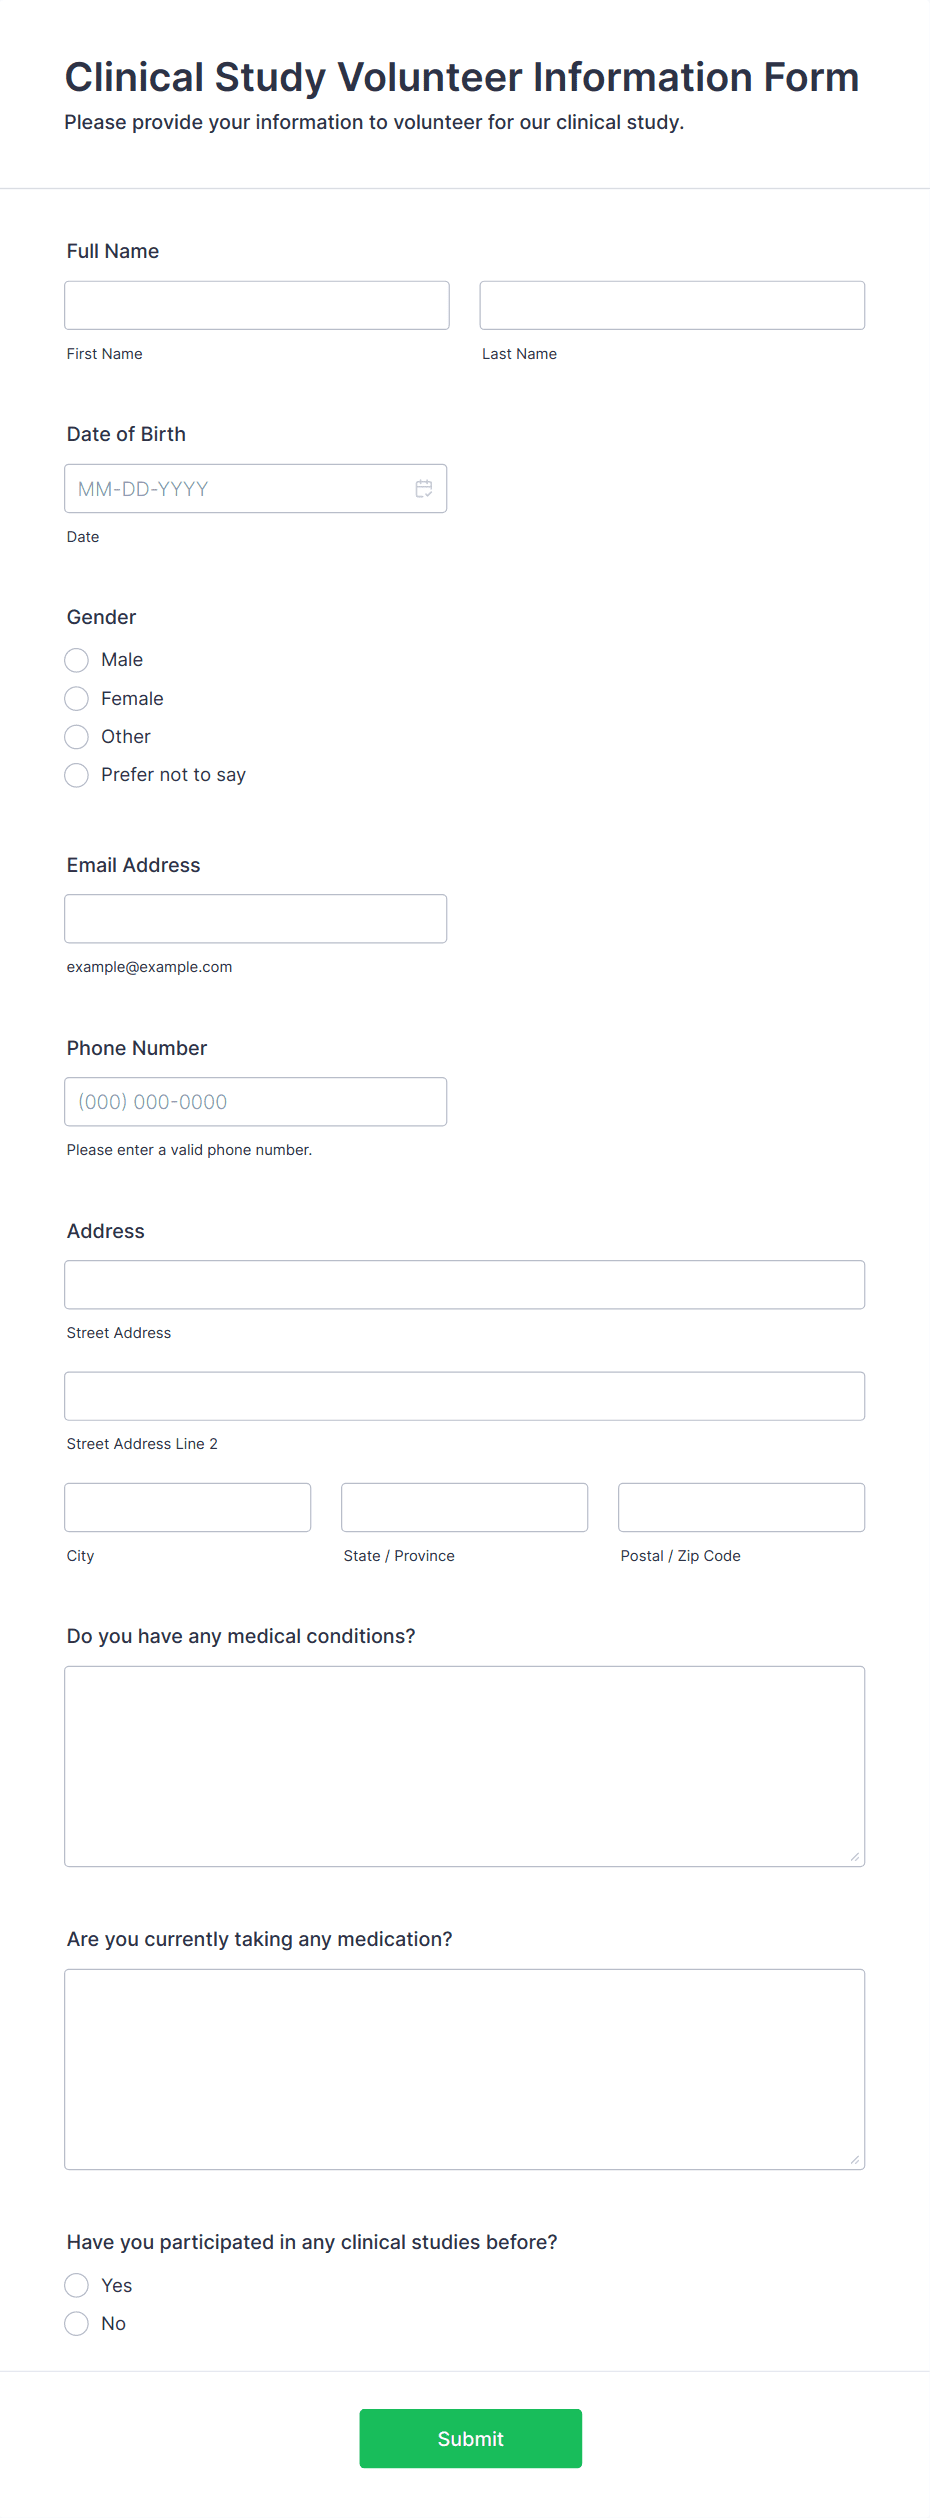Screen dimensions: 930x2518
Task: Click the First Name input field
Action: point(256,305)
